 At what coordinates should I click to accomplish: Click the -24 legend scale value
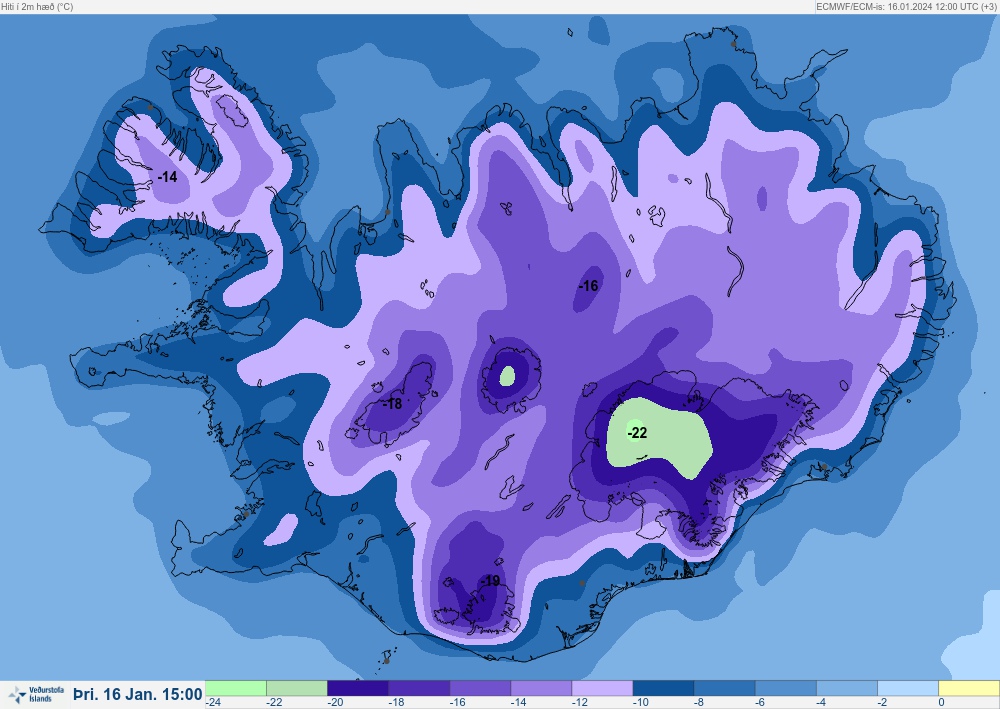(214, 702)
